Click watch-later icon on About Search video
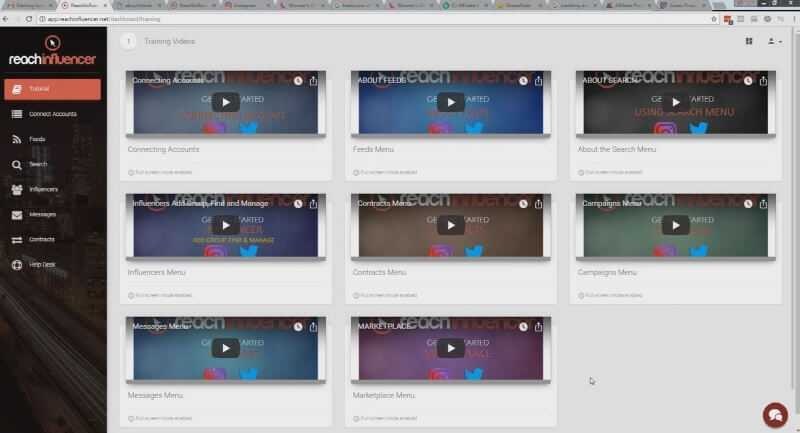 coord(748,81)
